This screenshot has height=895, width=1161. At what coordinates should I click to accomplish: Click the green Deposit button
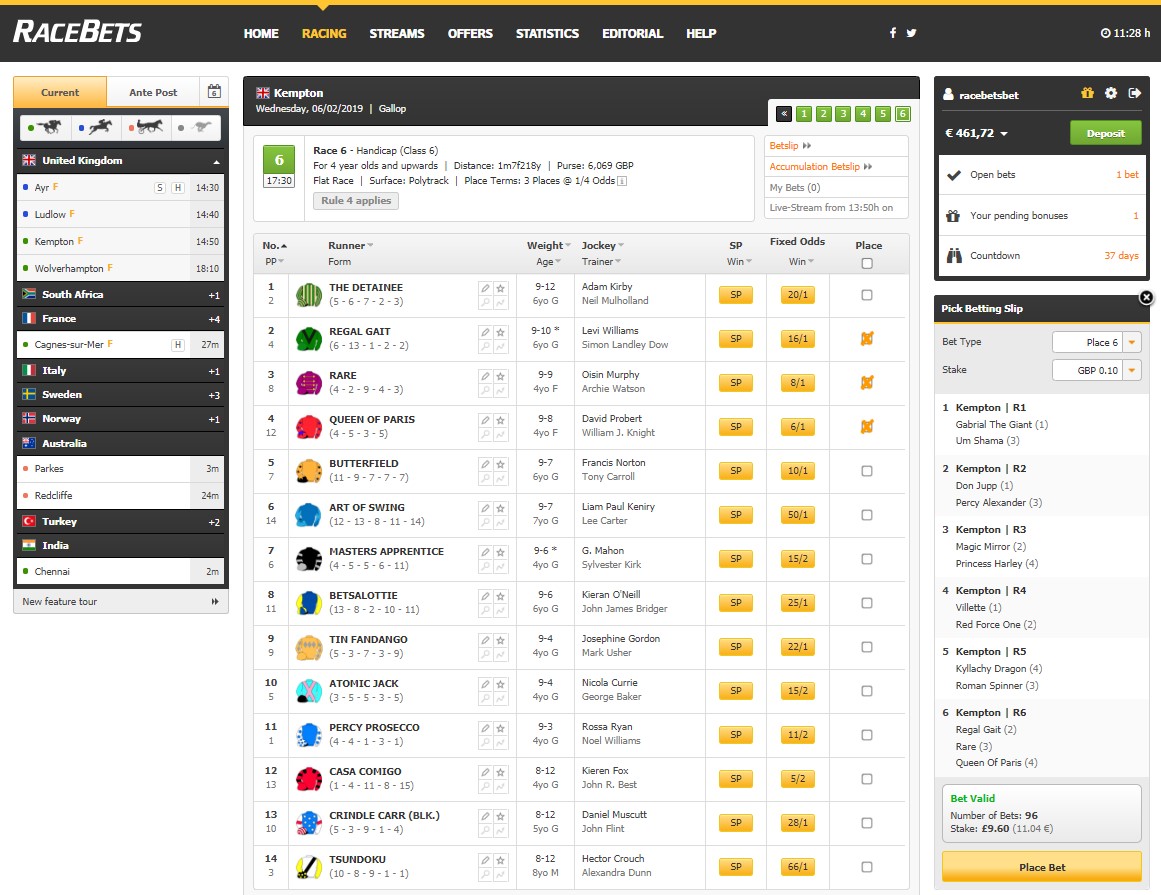tap(1105, 133)
